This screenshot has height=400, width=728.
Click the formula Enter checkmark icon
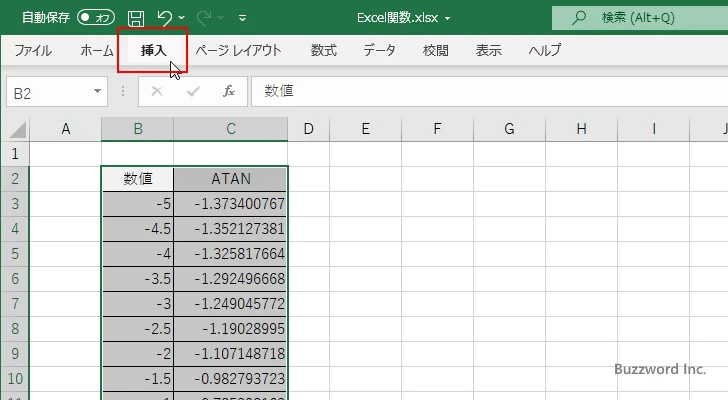[193, 91]
